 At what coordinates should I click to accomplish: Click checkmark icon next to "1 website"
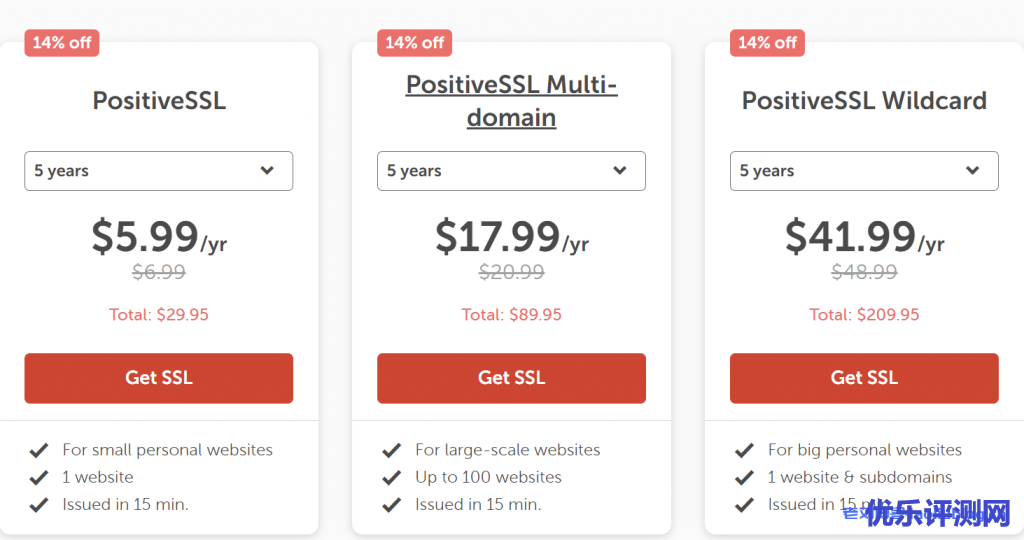coord(39,477)
